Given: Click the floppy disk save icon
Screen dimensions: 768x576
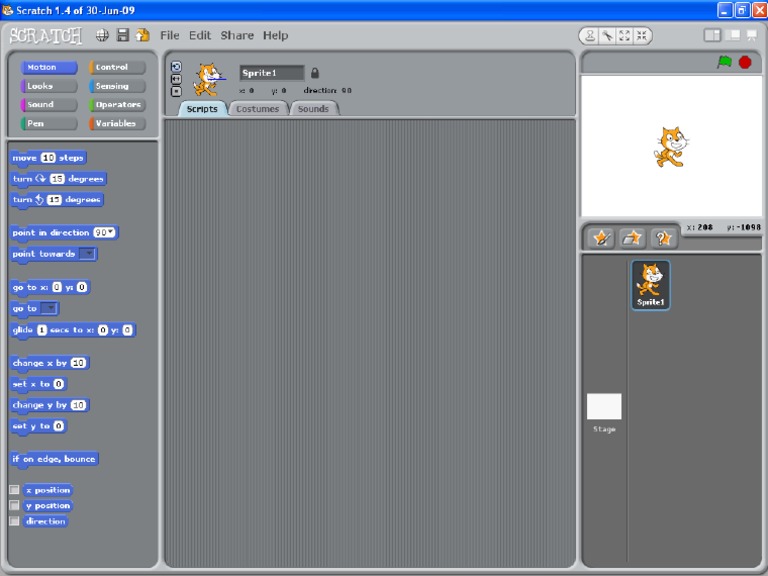Looking at the screenshot, I should pos(122,35).
